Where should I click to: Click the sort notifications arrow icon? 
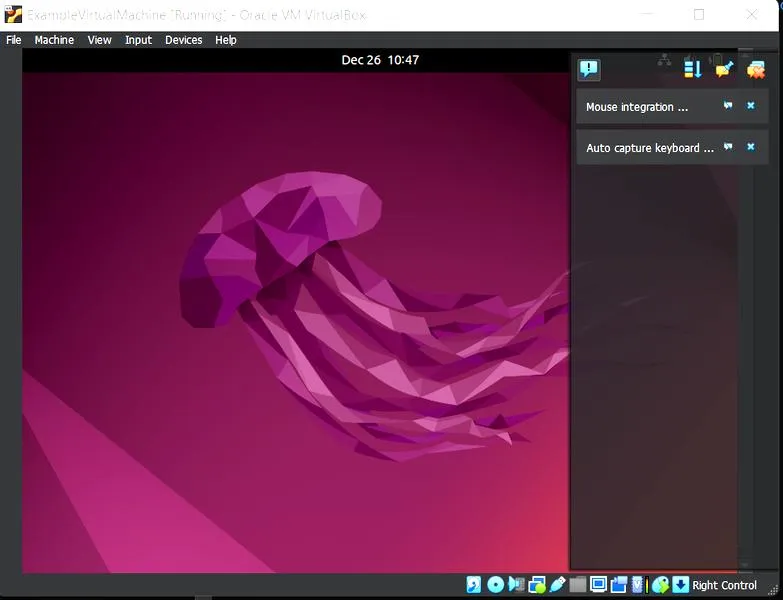click(693, 69)
